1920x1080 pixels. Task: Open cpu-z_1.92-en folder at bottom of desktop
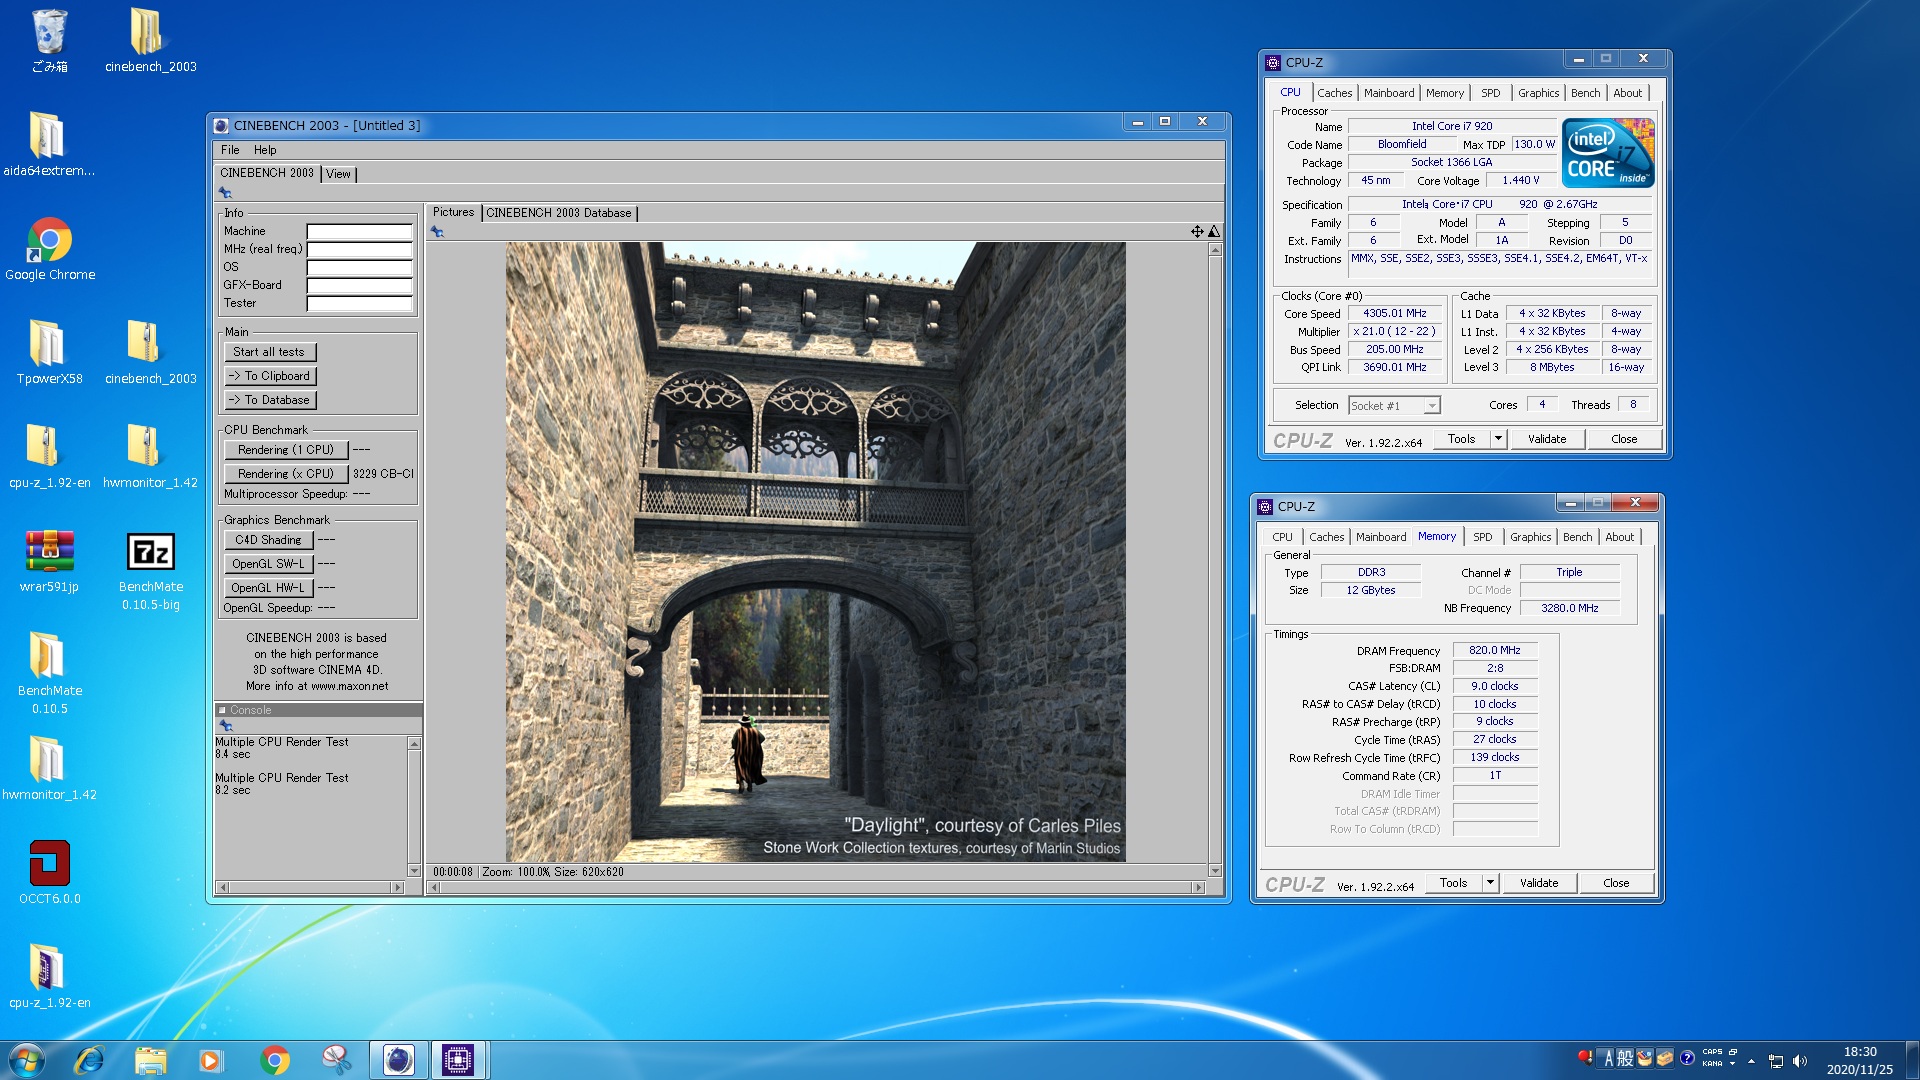49,976
